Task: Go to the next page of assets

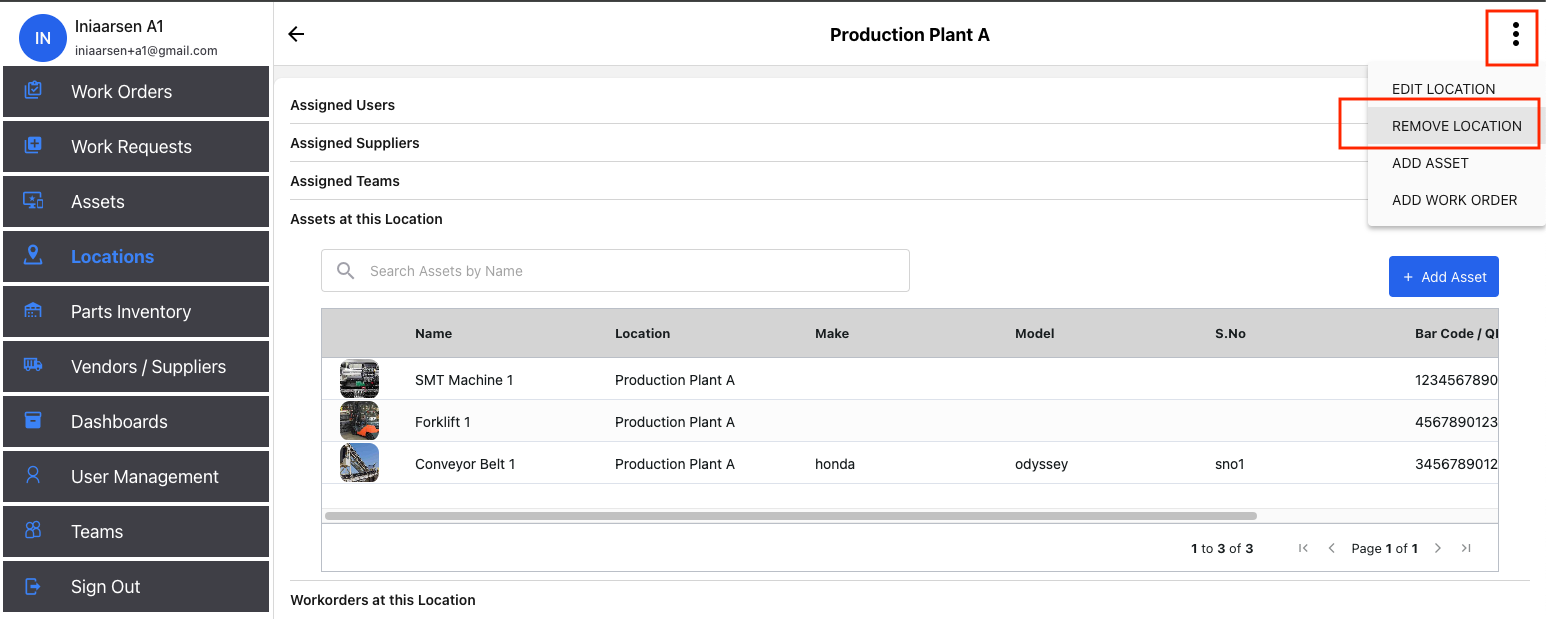Action: pos(1437,548)
